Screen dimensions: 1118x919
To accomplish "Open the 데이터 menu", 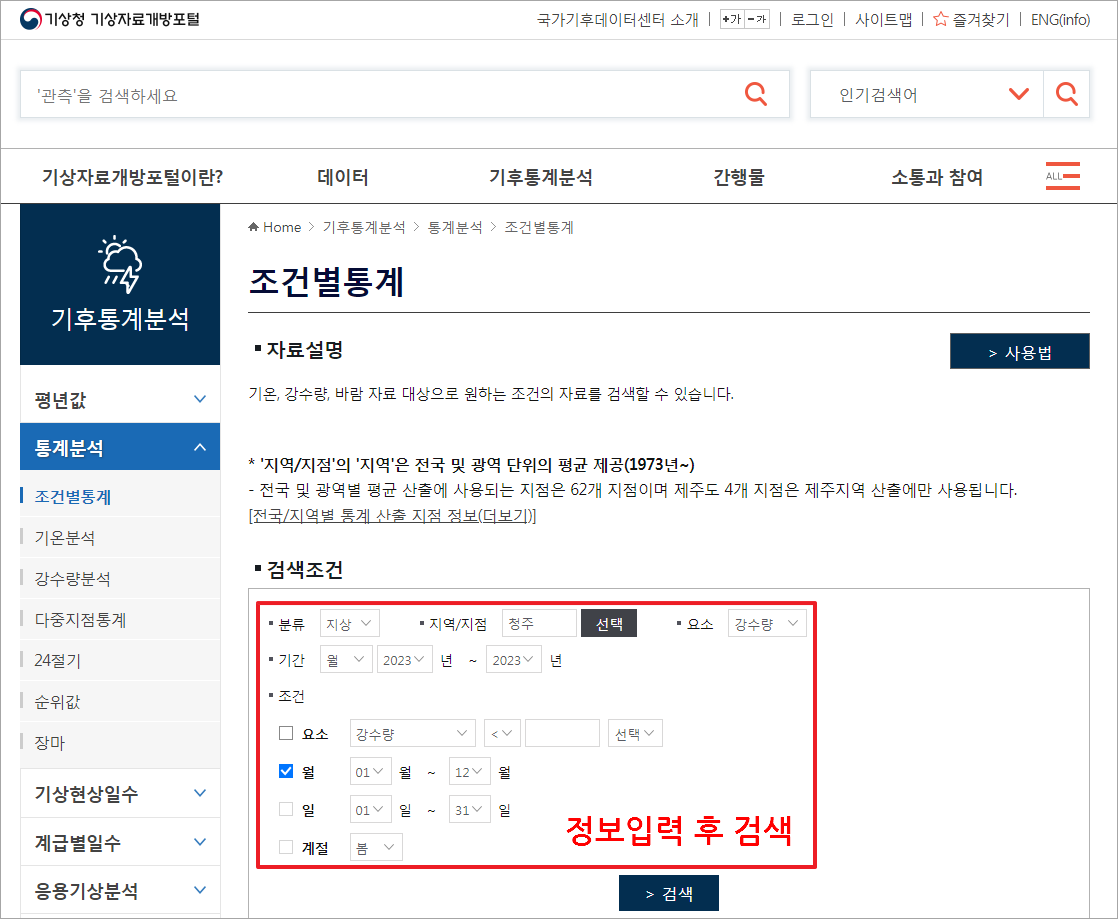I will (343, 176).
